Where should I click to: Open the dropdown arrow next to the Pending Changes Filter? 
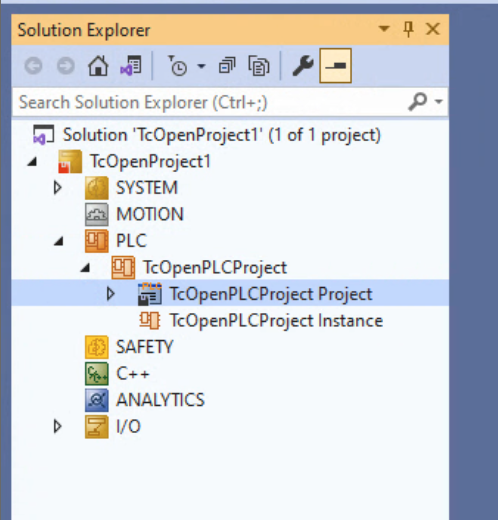(x=201, y=66)
